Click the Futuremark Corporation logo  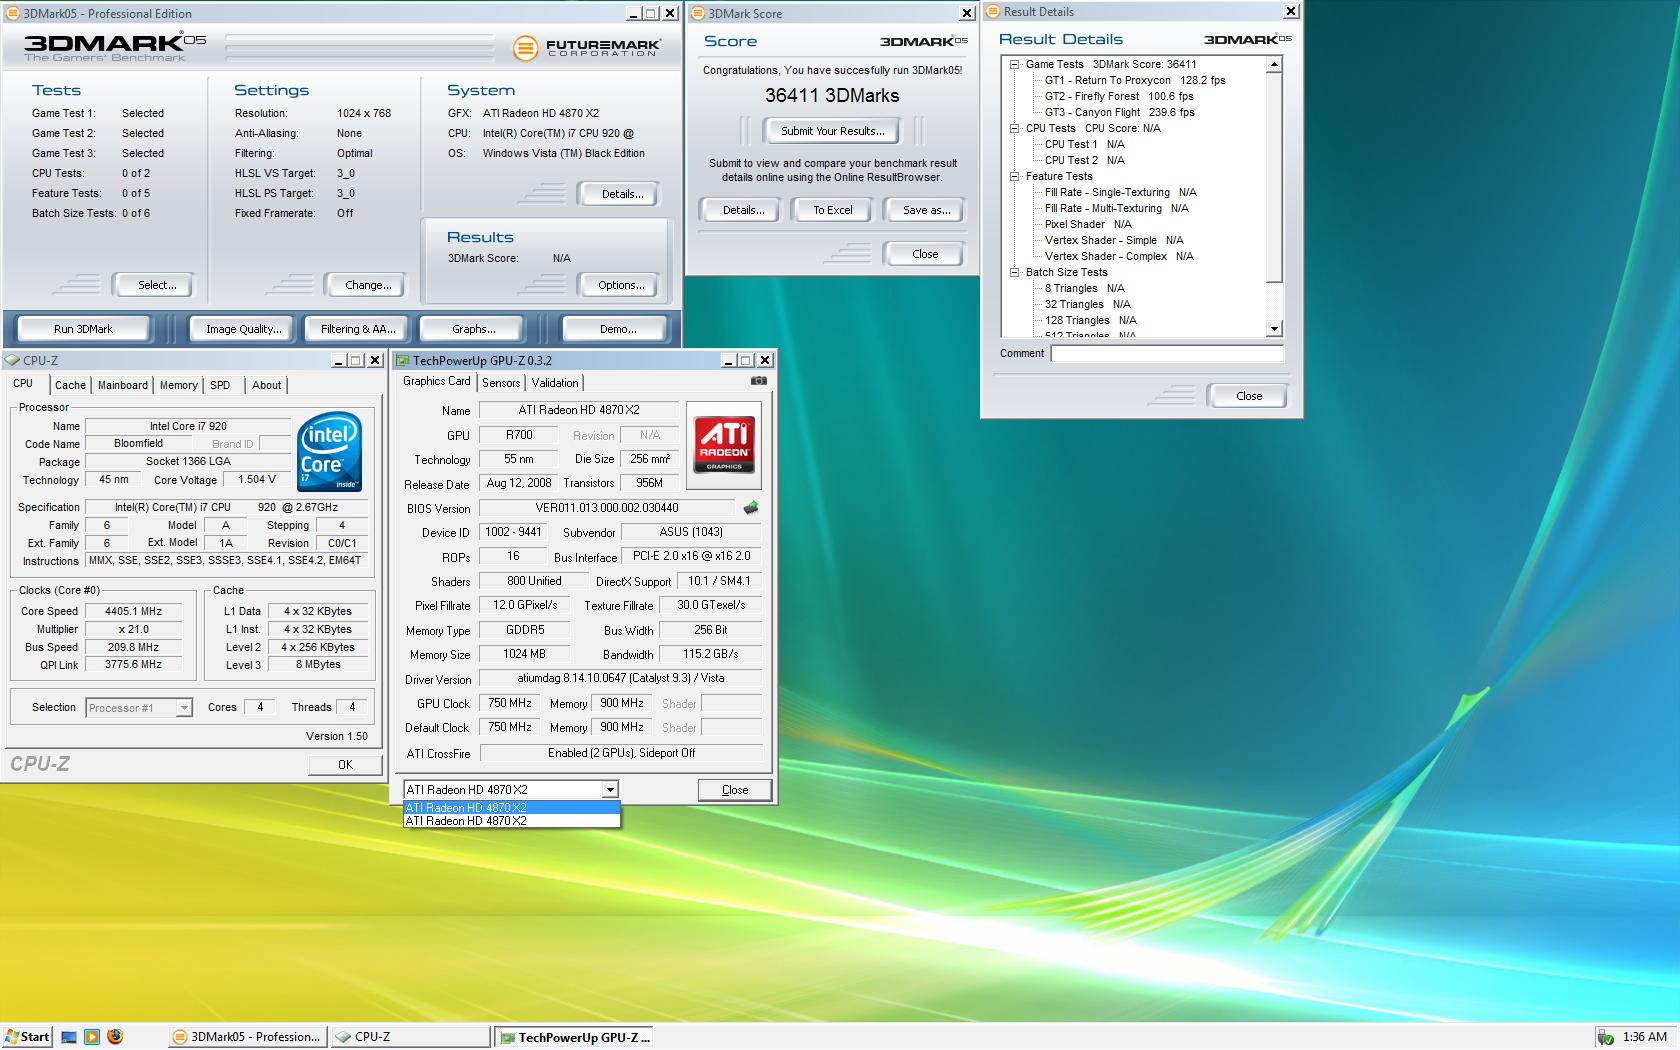[586, 47]
